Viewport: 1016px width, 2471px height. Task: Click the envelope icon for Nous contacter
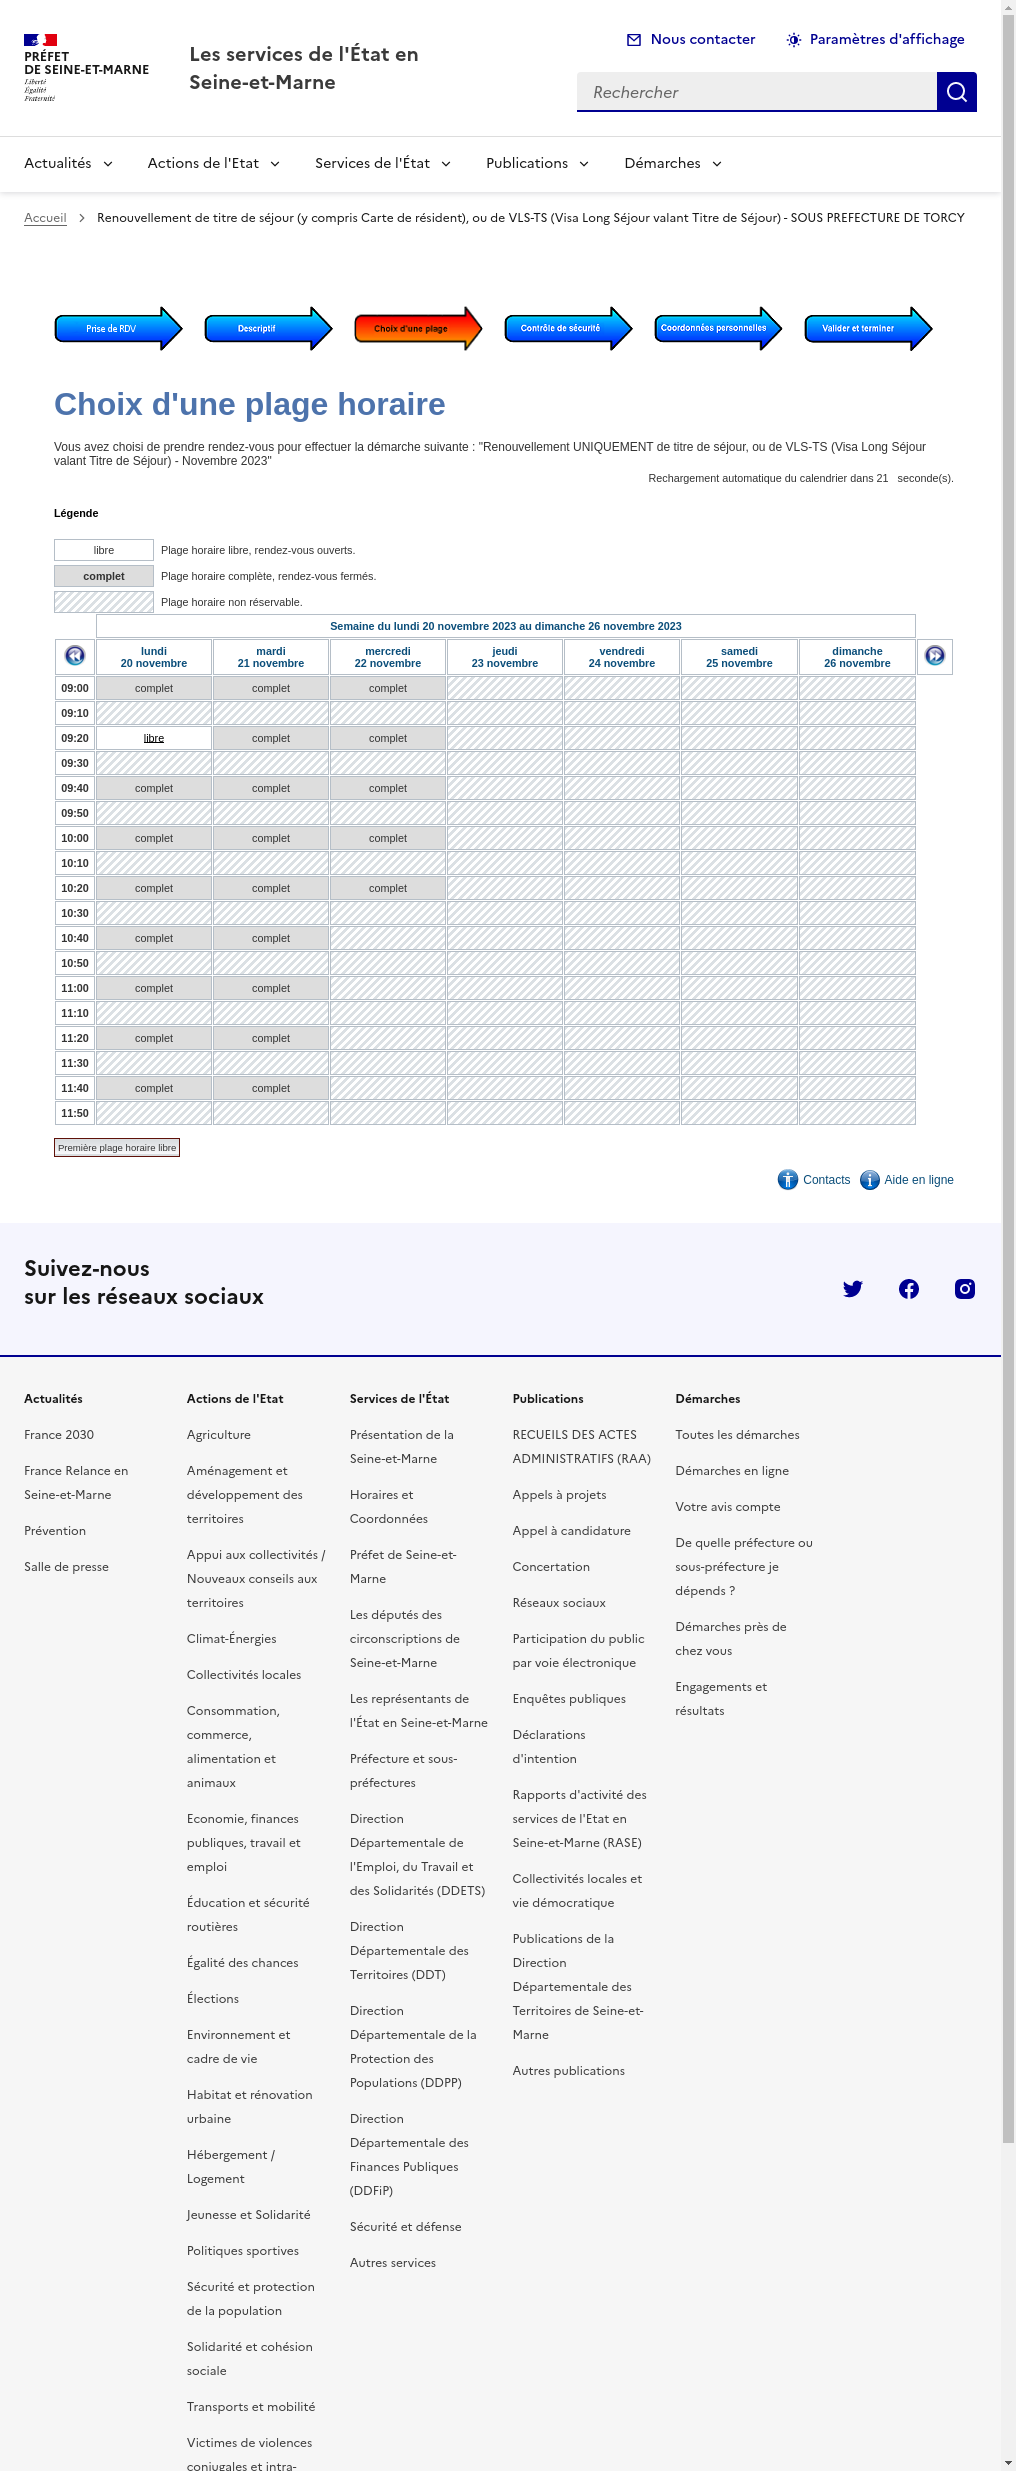click(x=634, y=40)
